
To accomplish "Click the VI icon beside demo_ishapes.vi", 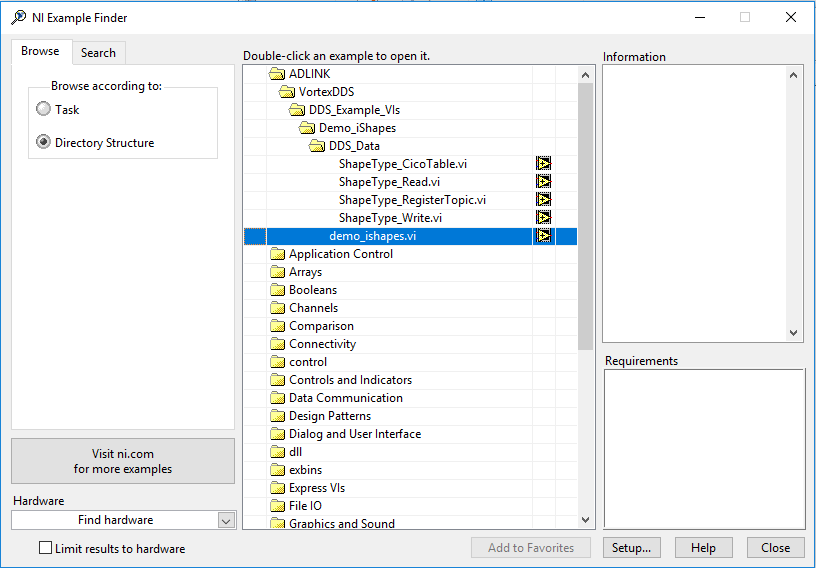I will (x=543, y=236).
